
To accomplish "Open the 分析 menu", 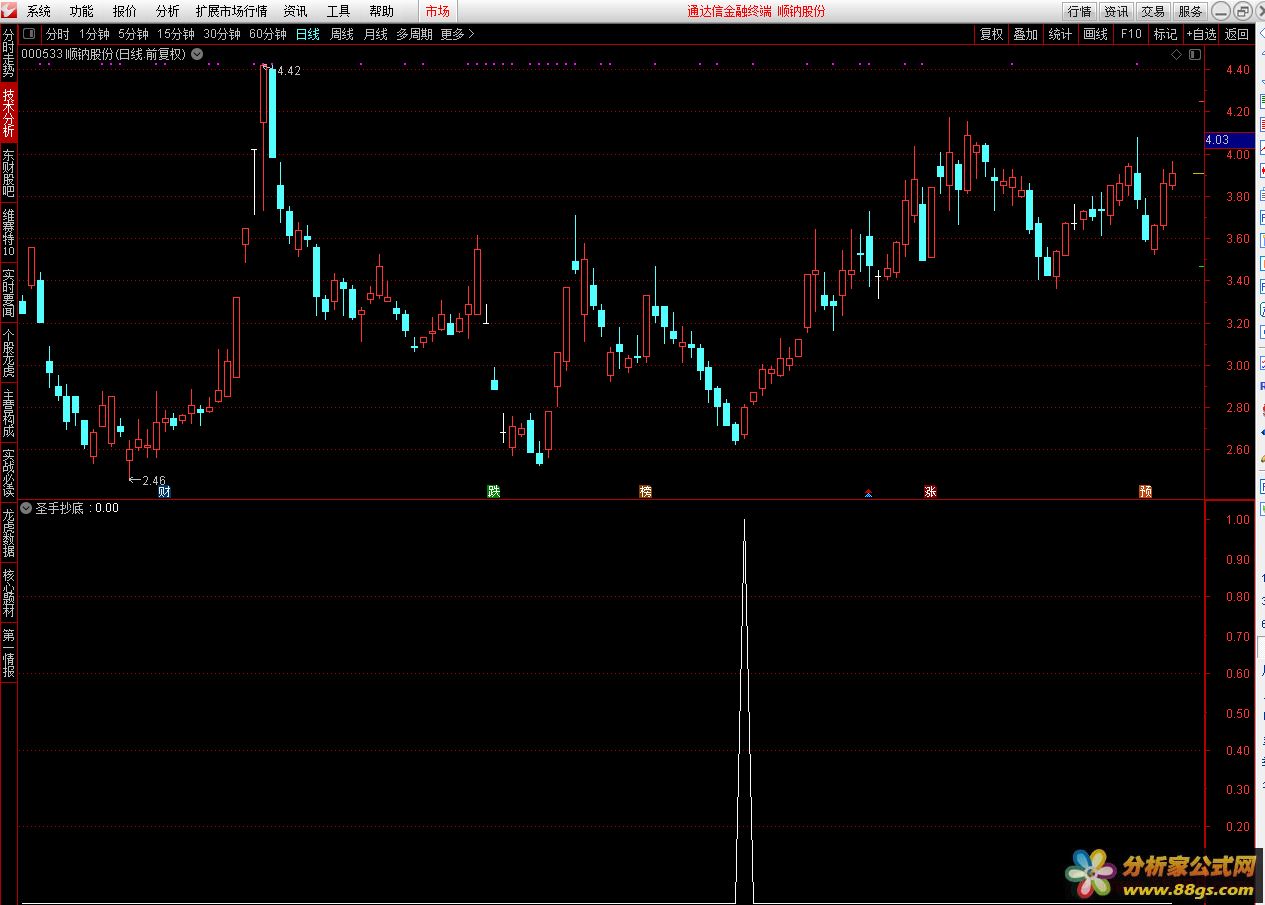I will pos(168,11).
